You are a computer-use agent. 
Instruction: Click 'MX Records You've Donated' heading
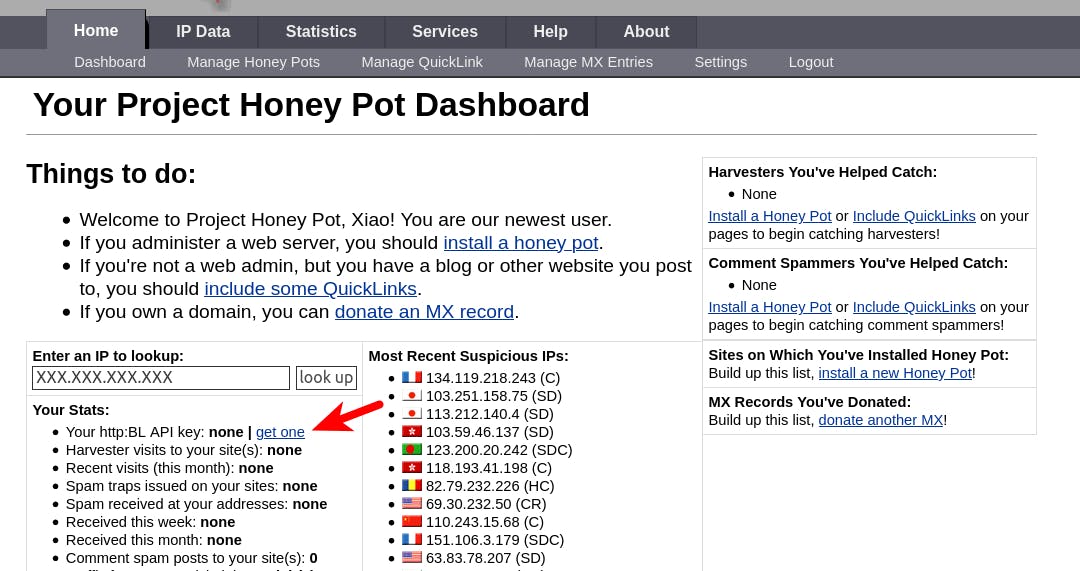809,402
